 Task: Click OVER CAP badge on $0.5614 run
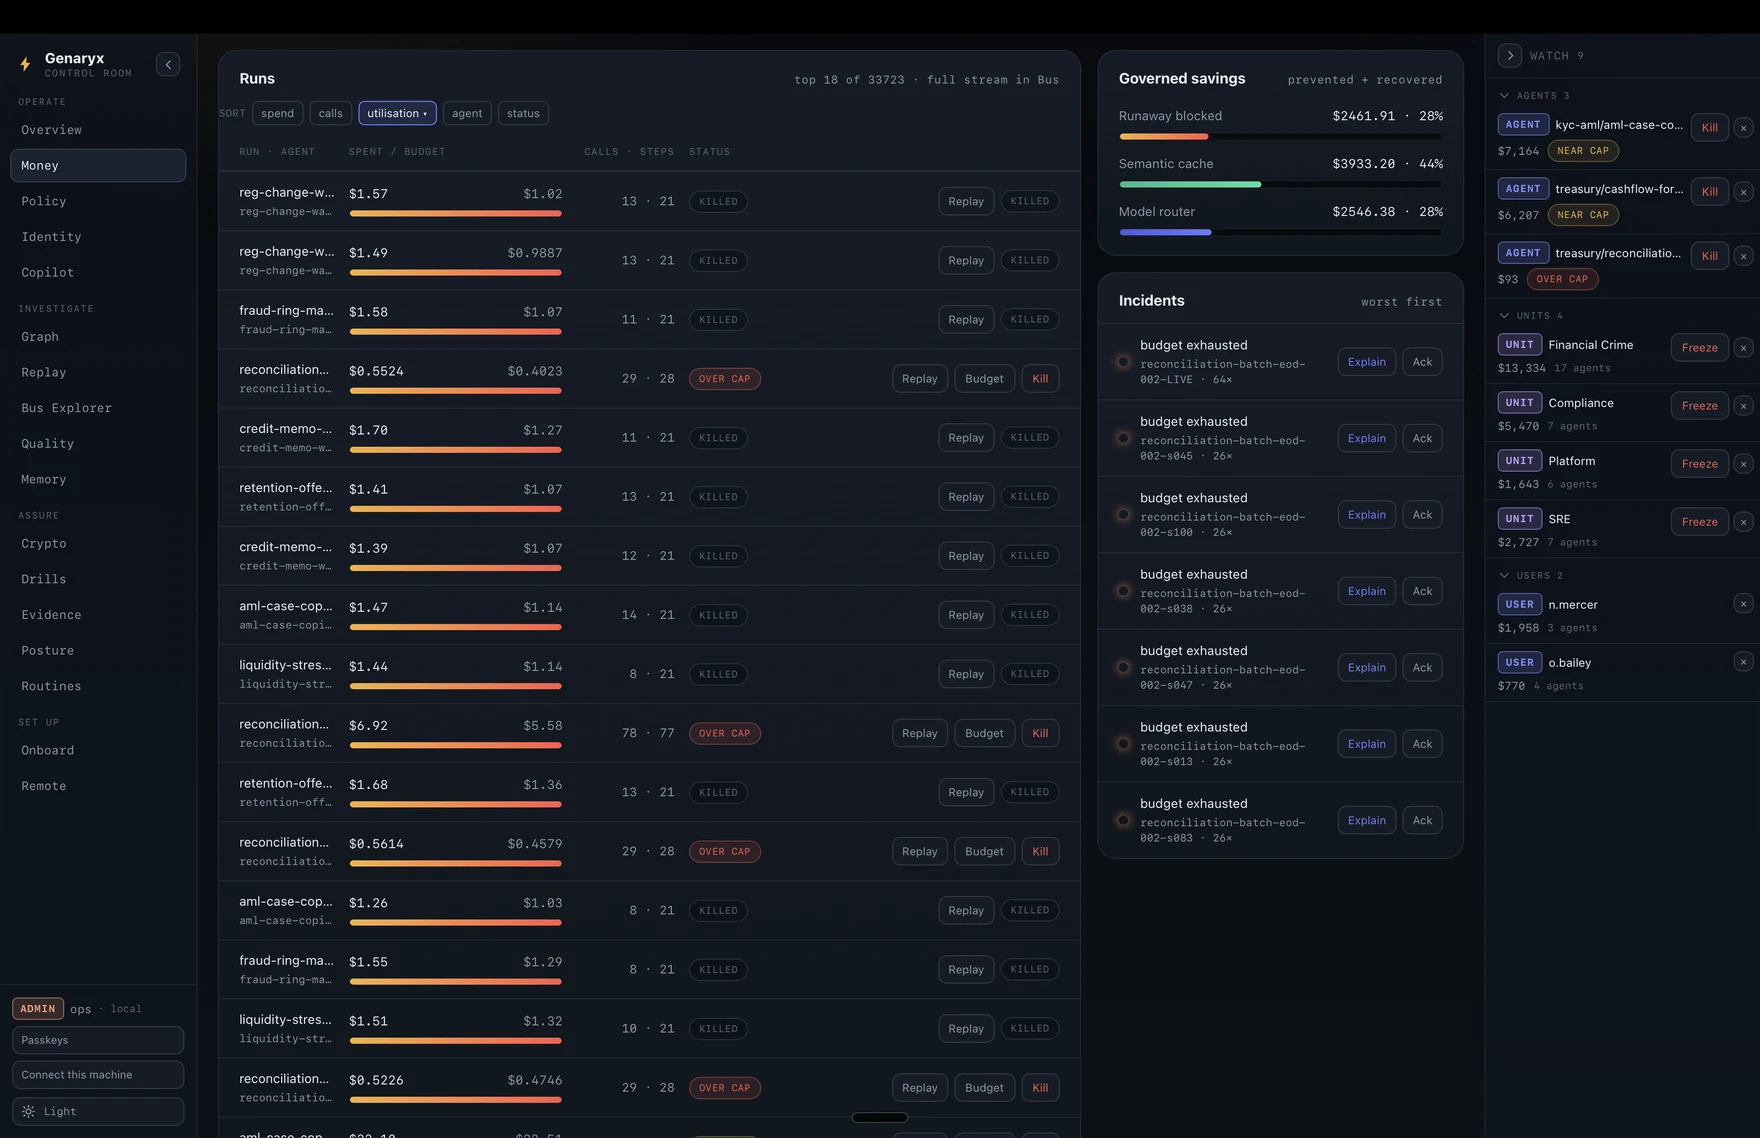725,852
